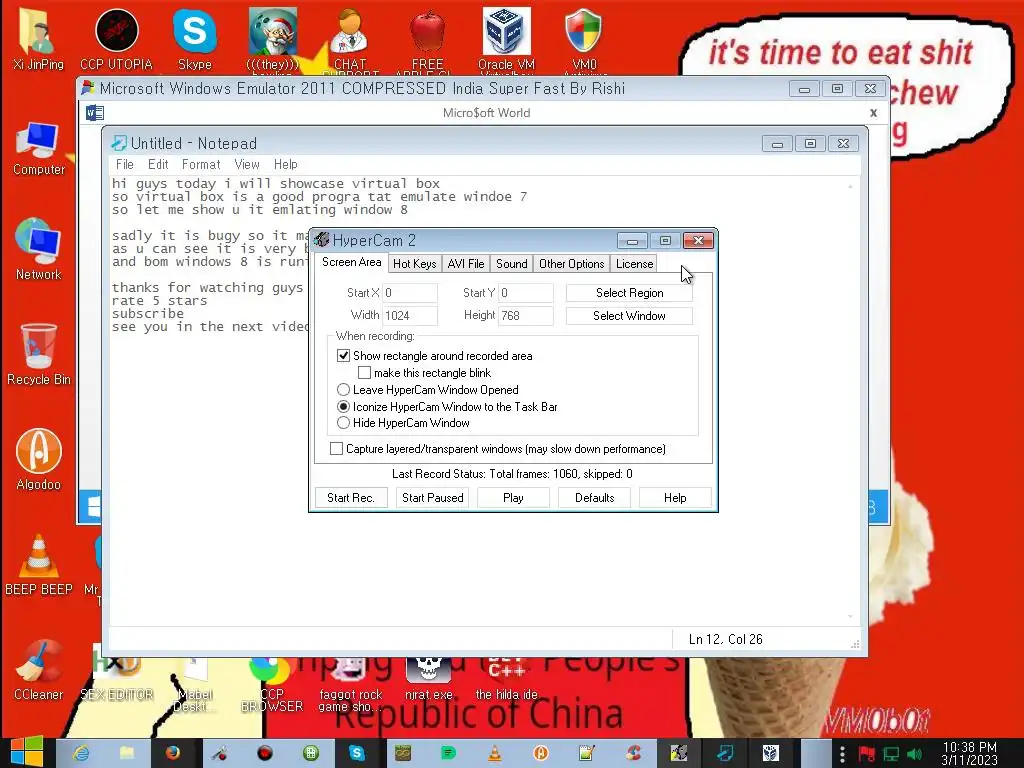
Task: Switch to the License tab
Action: pos(634,264)
